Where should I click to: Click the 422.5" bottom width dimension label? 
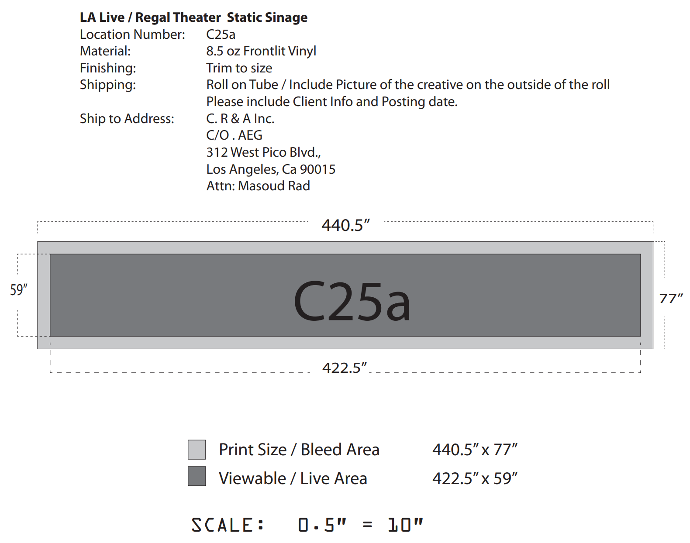point(345,367)
